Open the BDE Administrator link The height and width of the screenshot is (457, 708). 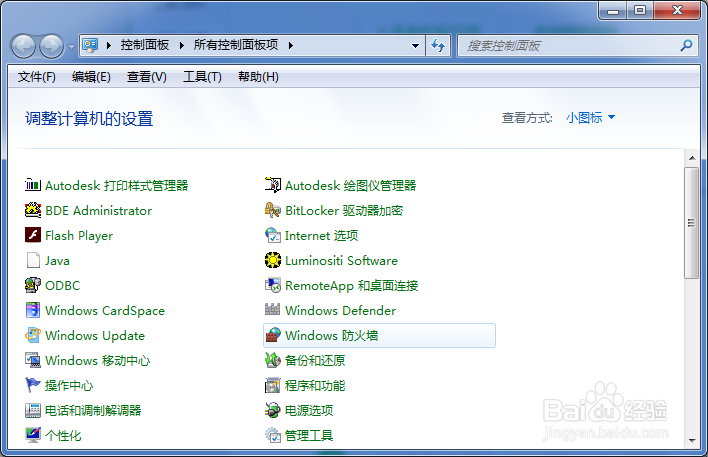[x=98, y=210]
